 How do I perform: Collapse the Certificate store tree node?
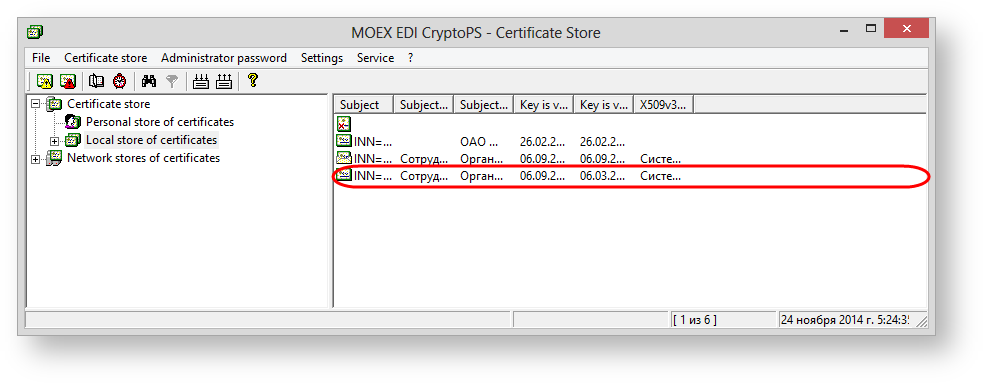tap(36, 104)
